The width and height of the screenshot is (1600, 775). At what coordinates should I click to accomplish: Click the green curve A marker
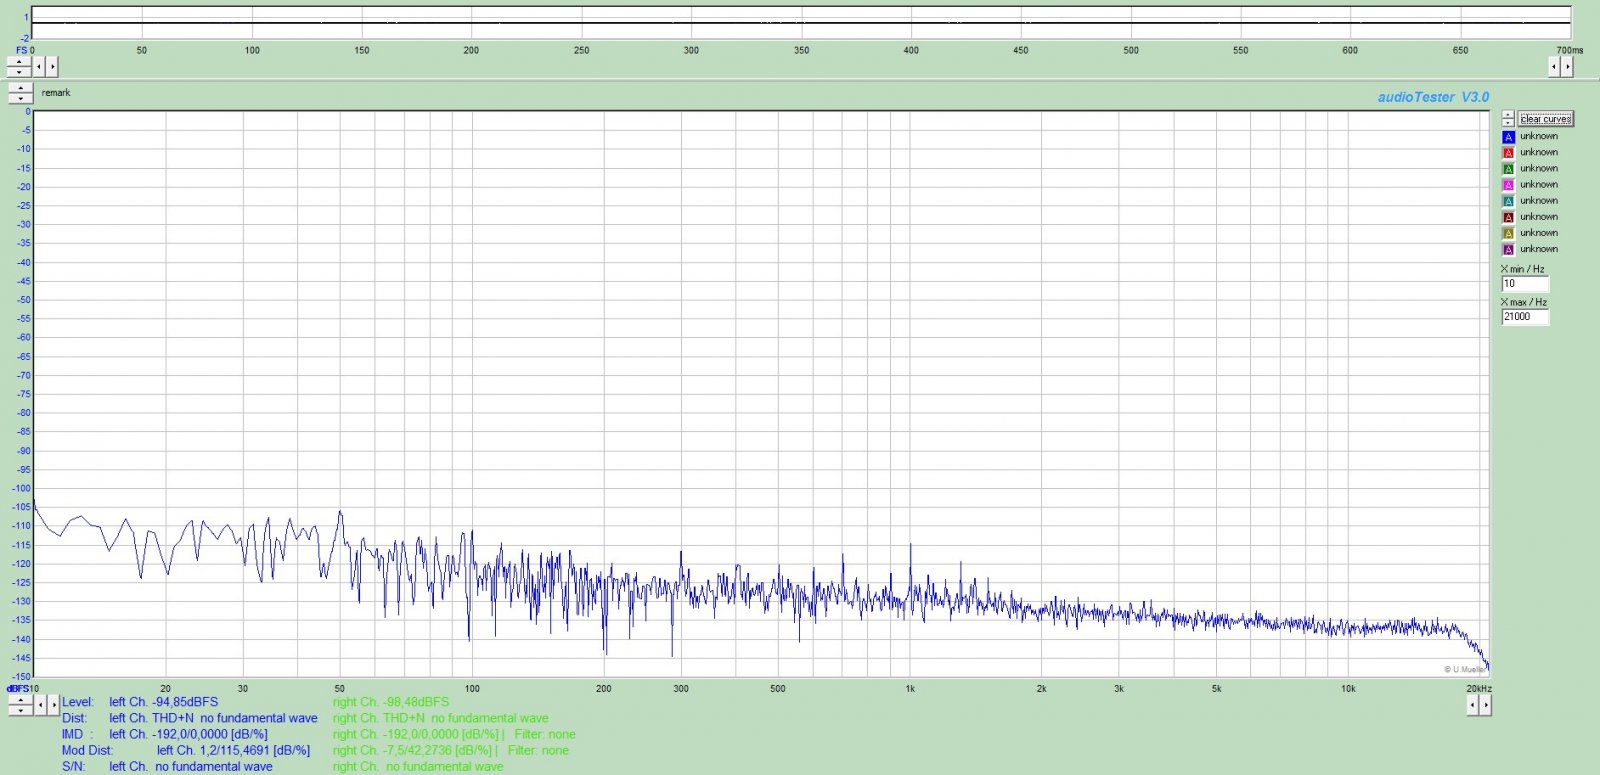coord(1509,169)
